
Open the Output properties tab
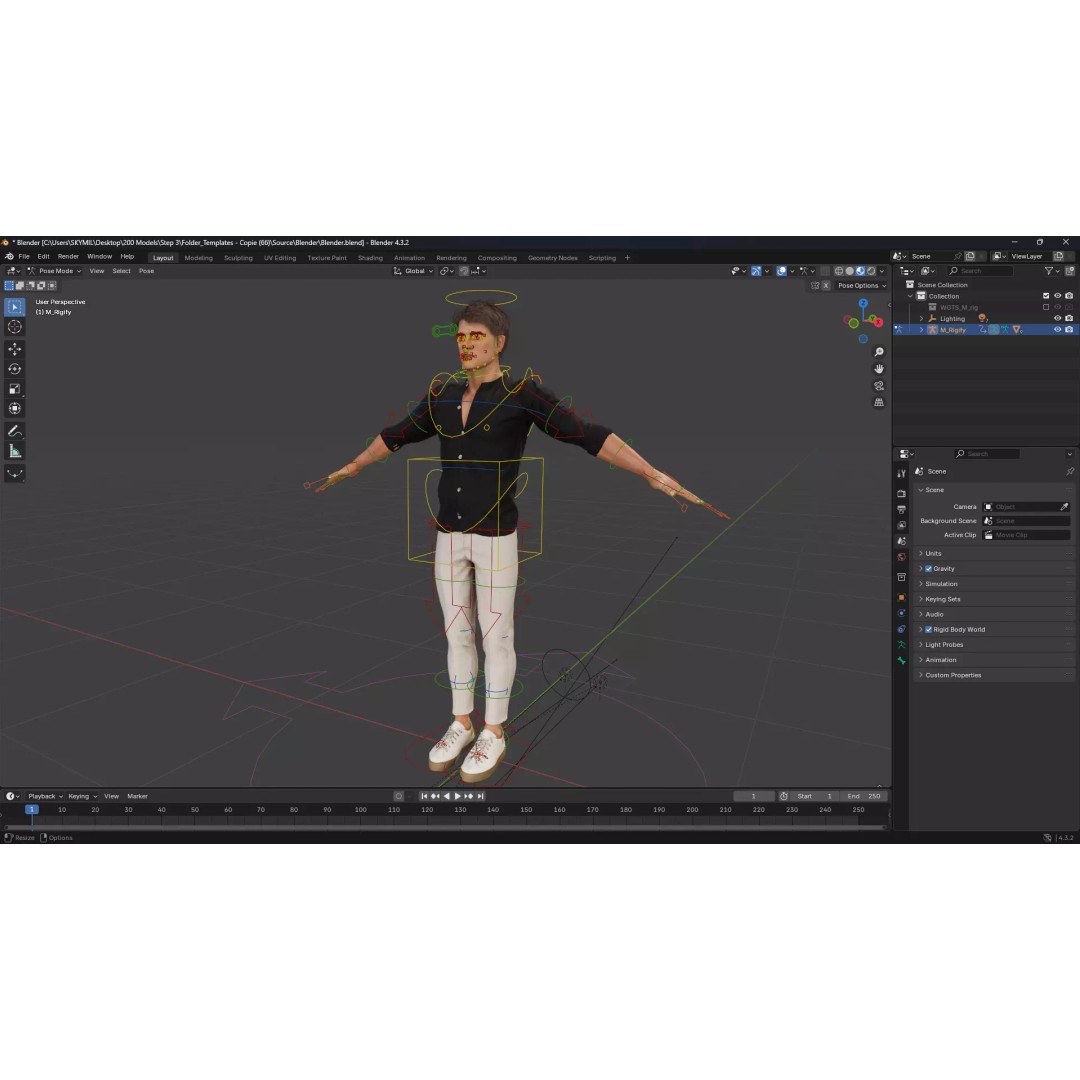coord(901,510)
